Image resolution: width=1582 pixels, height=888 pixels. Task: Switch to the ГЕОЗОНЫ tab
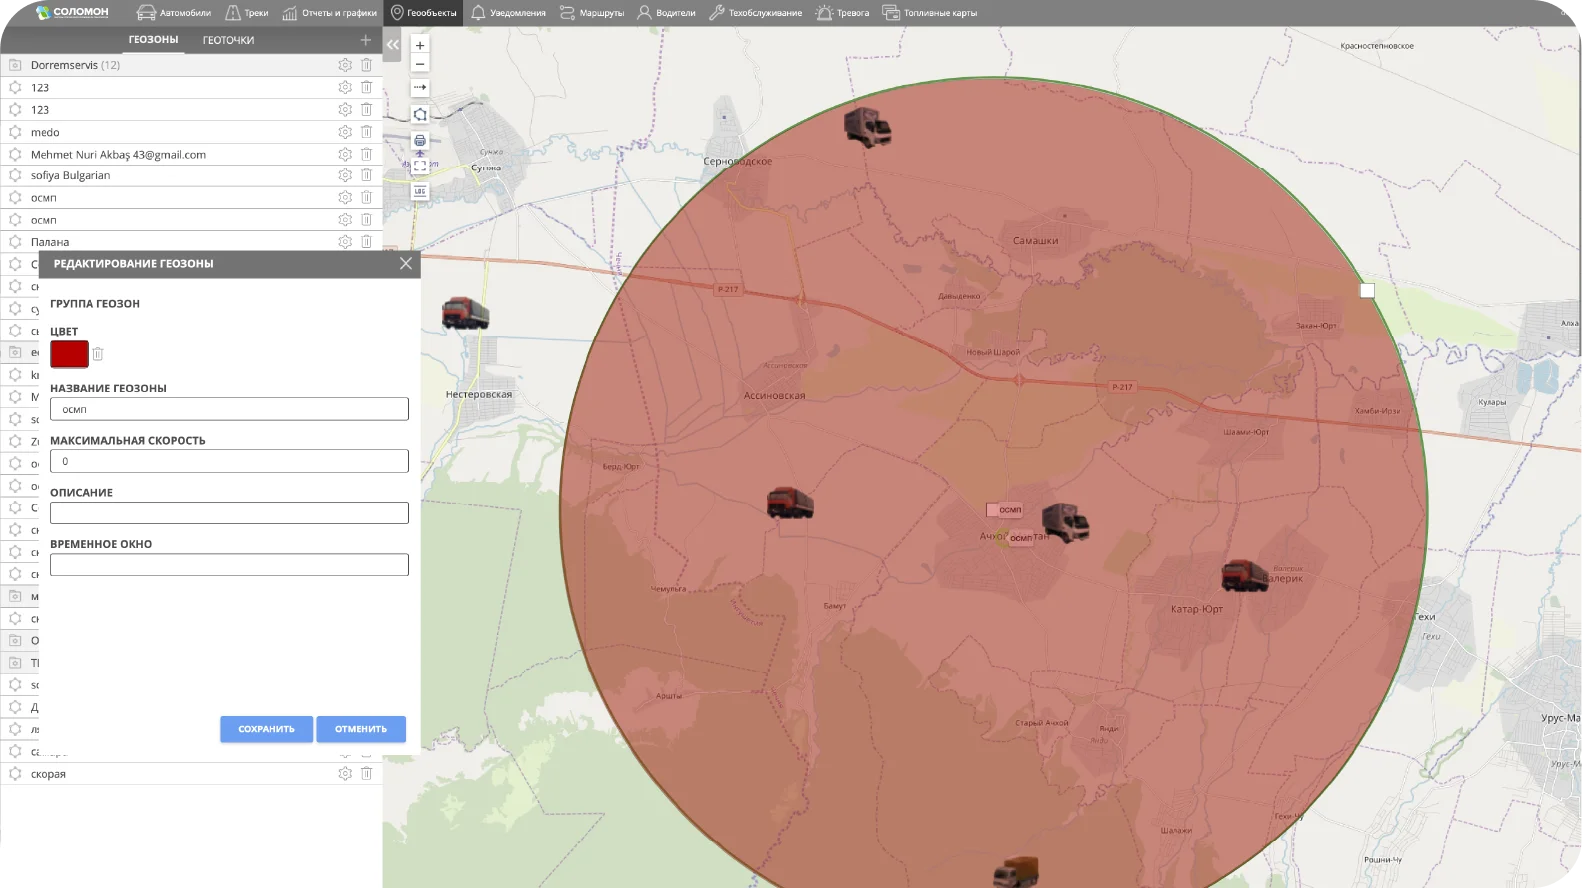pos(153,40)
